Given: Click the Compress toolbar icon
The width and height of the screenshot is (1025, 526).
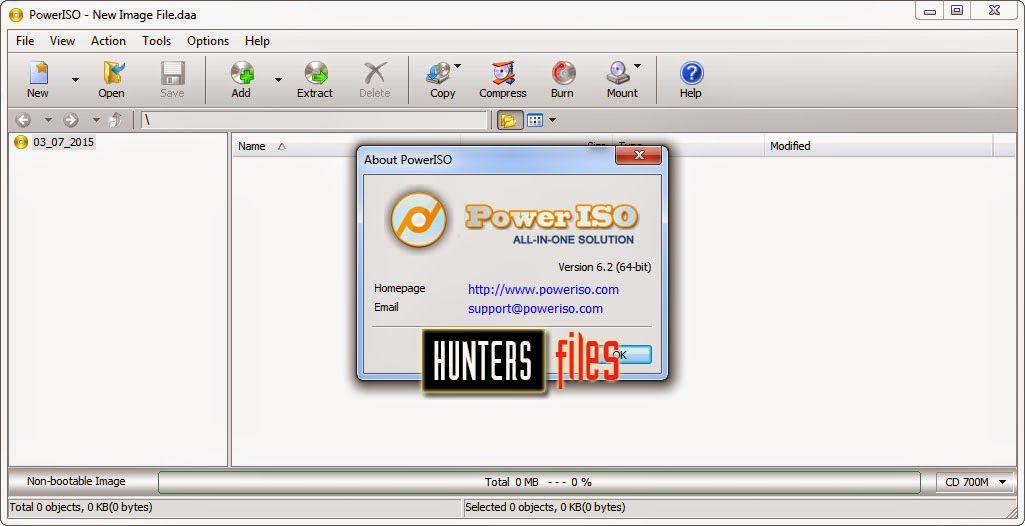Looking at the screenshot, I should pos(503,79).
